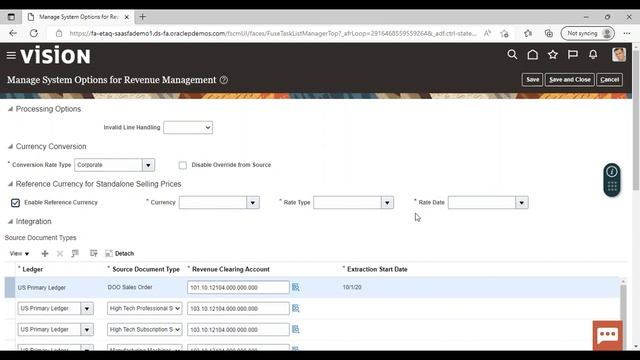
Task: Go to Home via the house icon
Action: (532, 55)
